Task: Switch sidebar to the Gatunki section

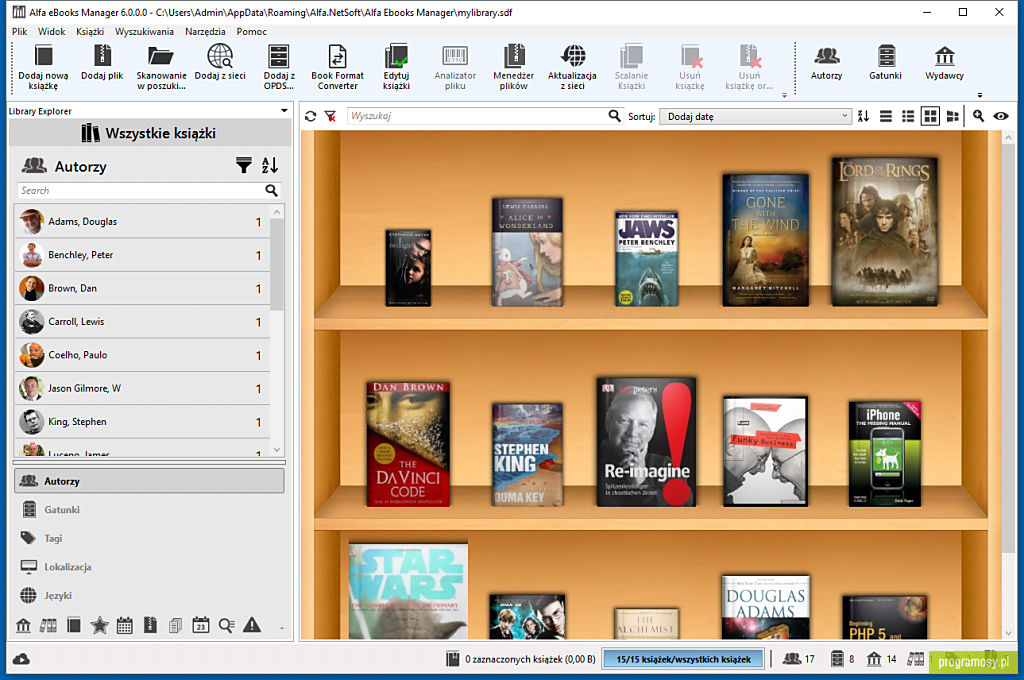Action: click(149, 510)
